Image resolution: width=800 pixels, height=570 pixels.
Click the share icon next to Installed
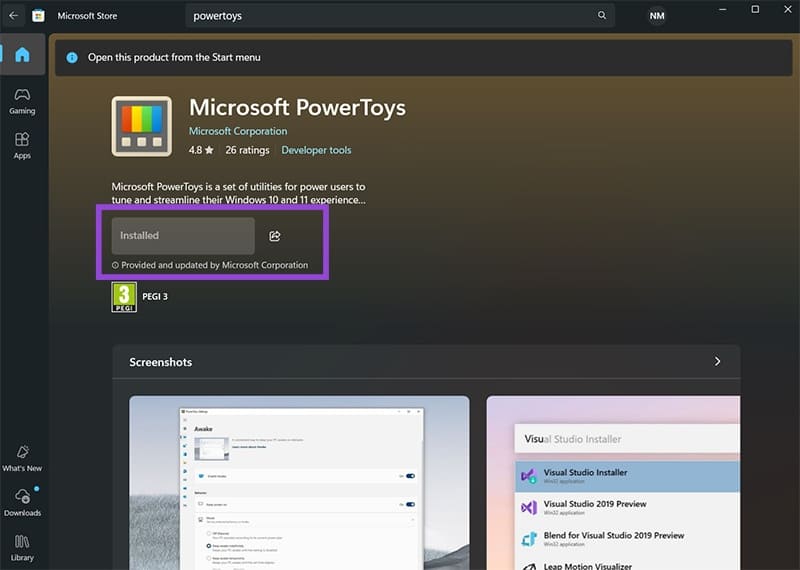(274, 236)
